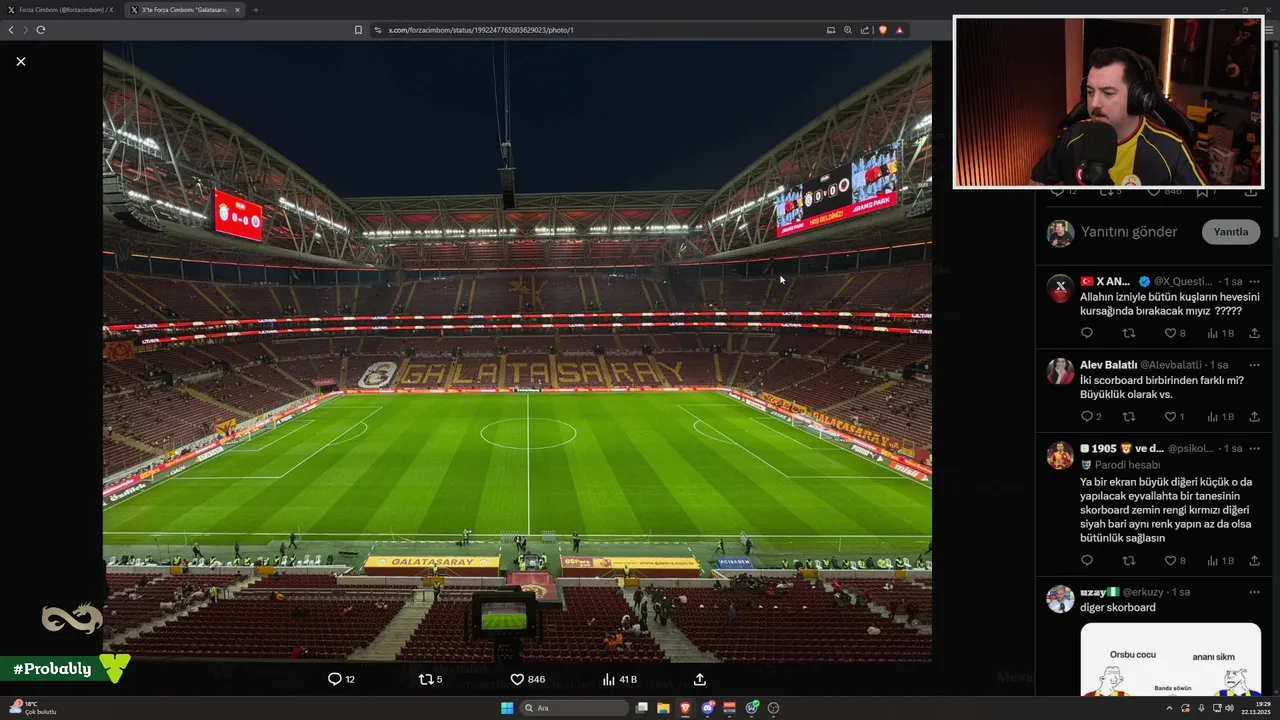Open view stats icon showing 41 B
This screenshot has height=720, width=1280.
coord(609,679)
